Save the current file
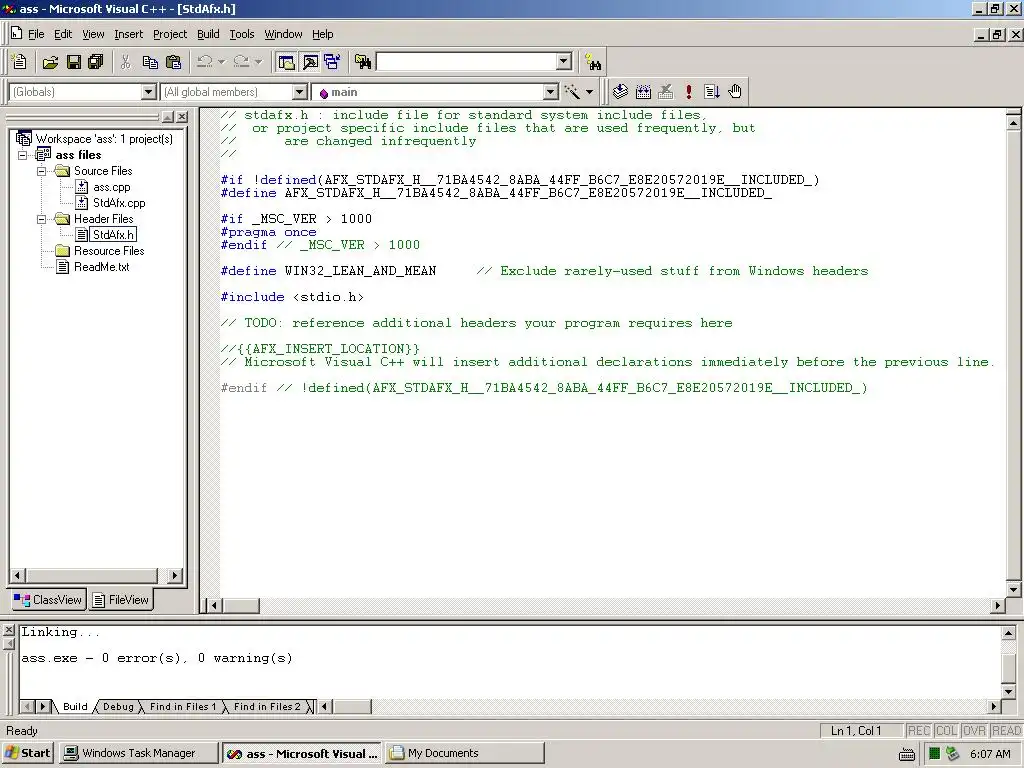The height and width of the screenshot is (768, 1024). (x=74, y=62)
